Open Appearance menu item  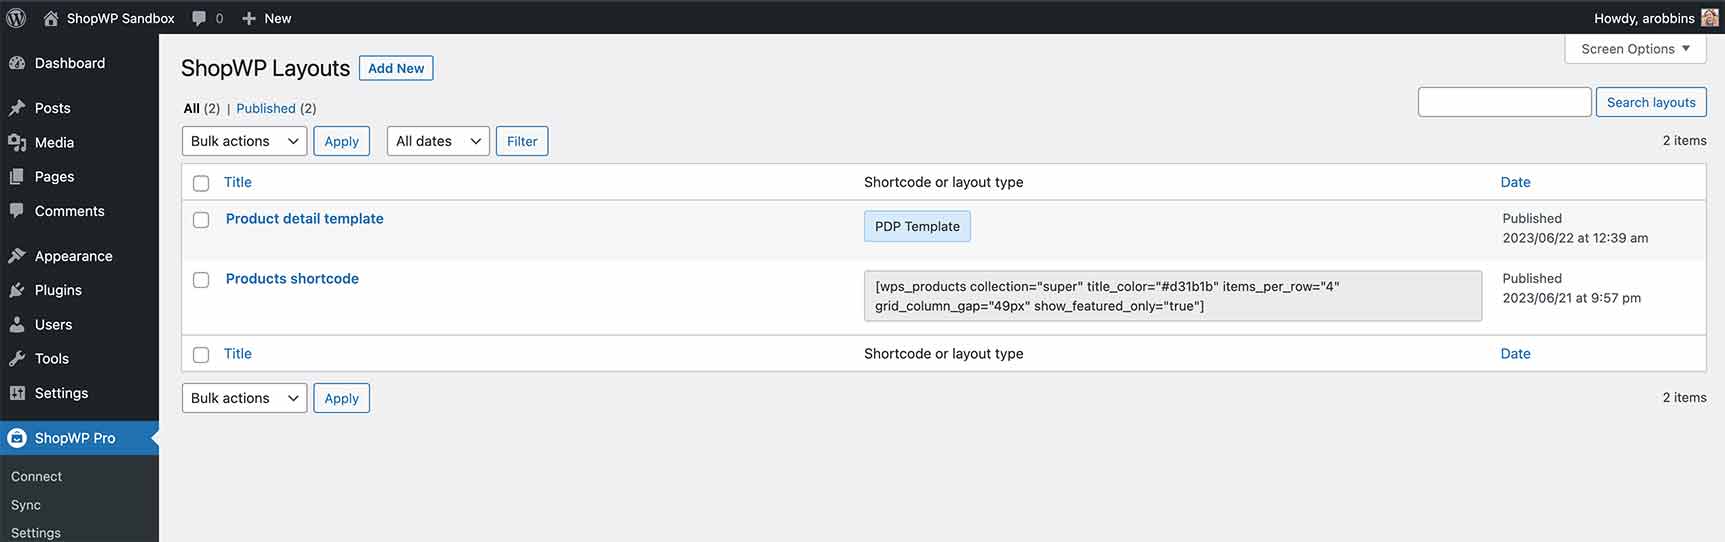coord(74,256)
